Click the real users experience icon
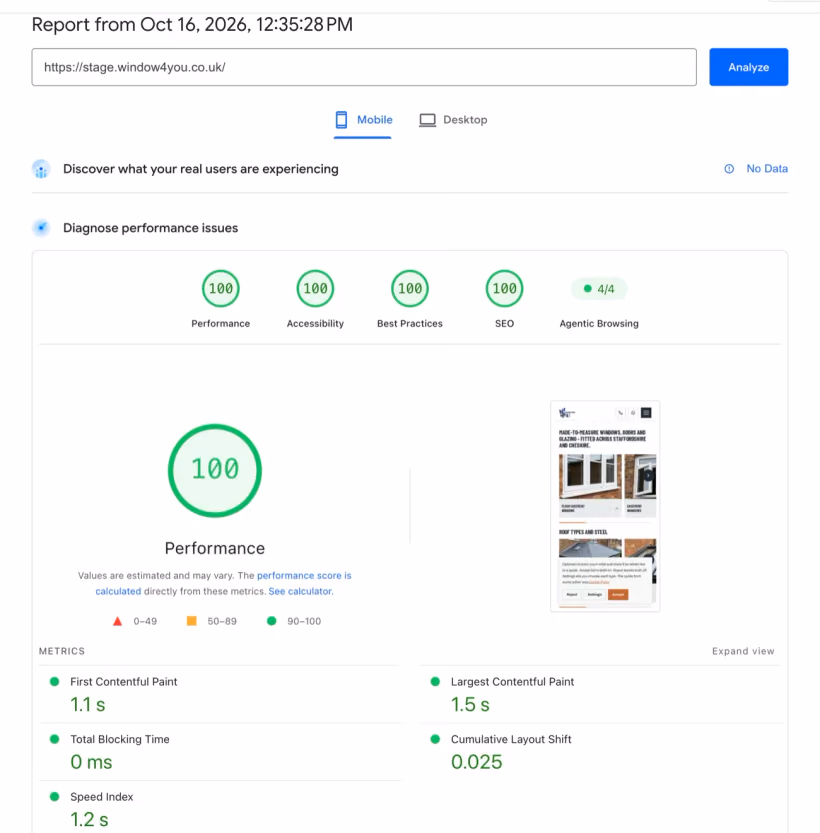Image resolution: width=820 pixels, height=833 pixels. (x=41, y=169)
